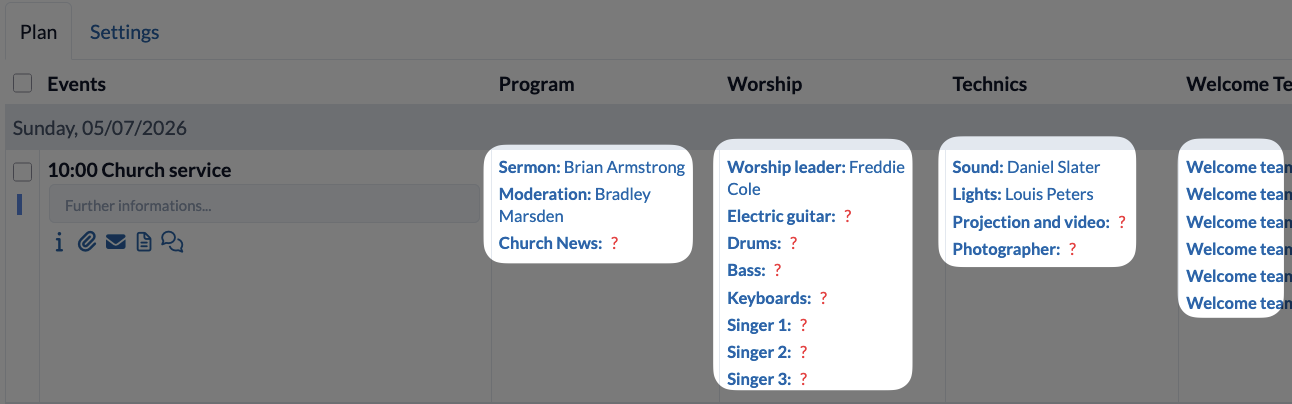Click the Moderation: Bradley Marsden entry
The width and height of the screenshot is (1292, 404).
click(575, 205)
